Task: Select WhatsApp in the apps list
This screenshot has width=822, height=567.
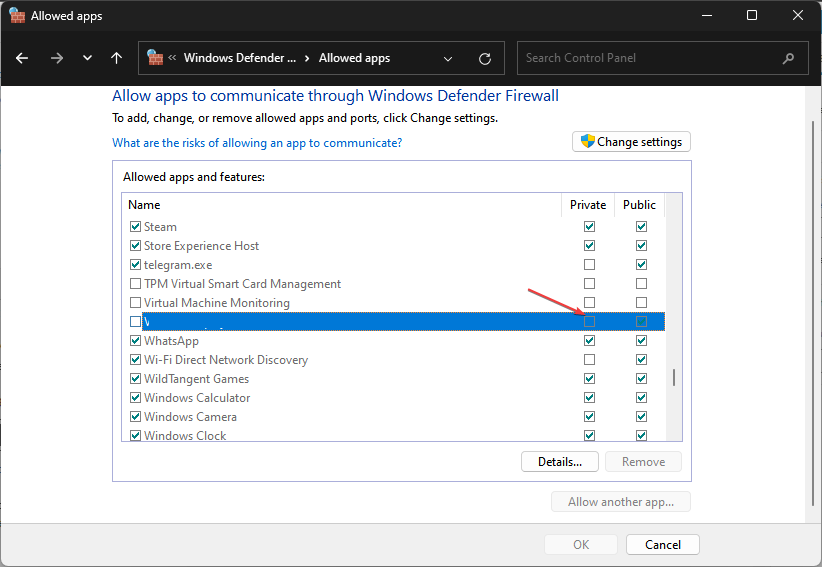Action: [171, 341]
